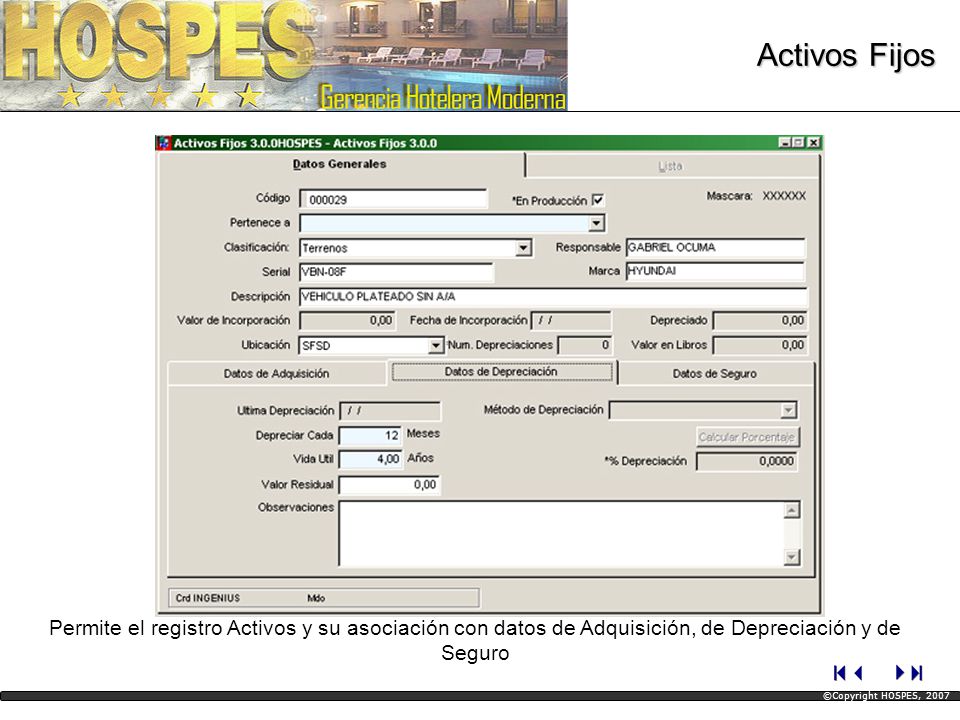Minimize the Activos Fijos window

784,143
